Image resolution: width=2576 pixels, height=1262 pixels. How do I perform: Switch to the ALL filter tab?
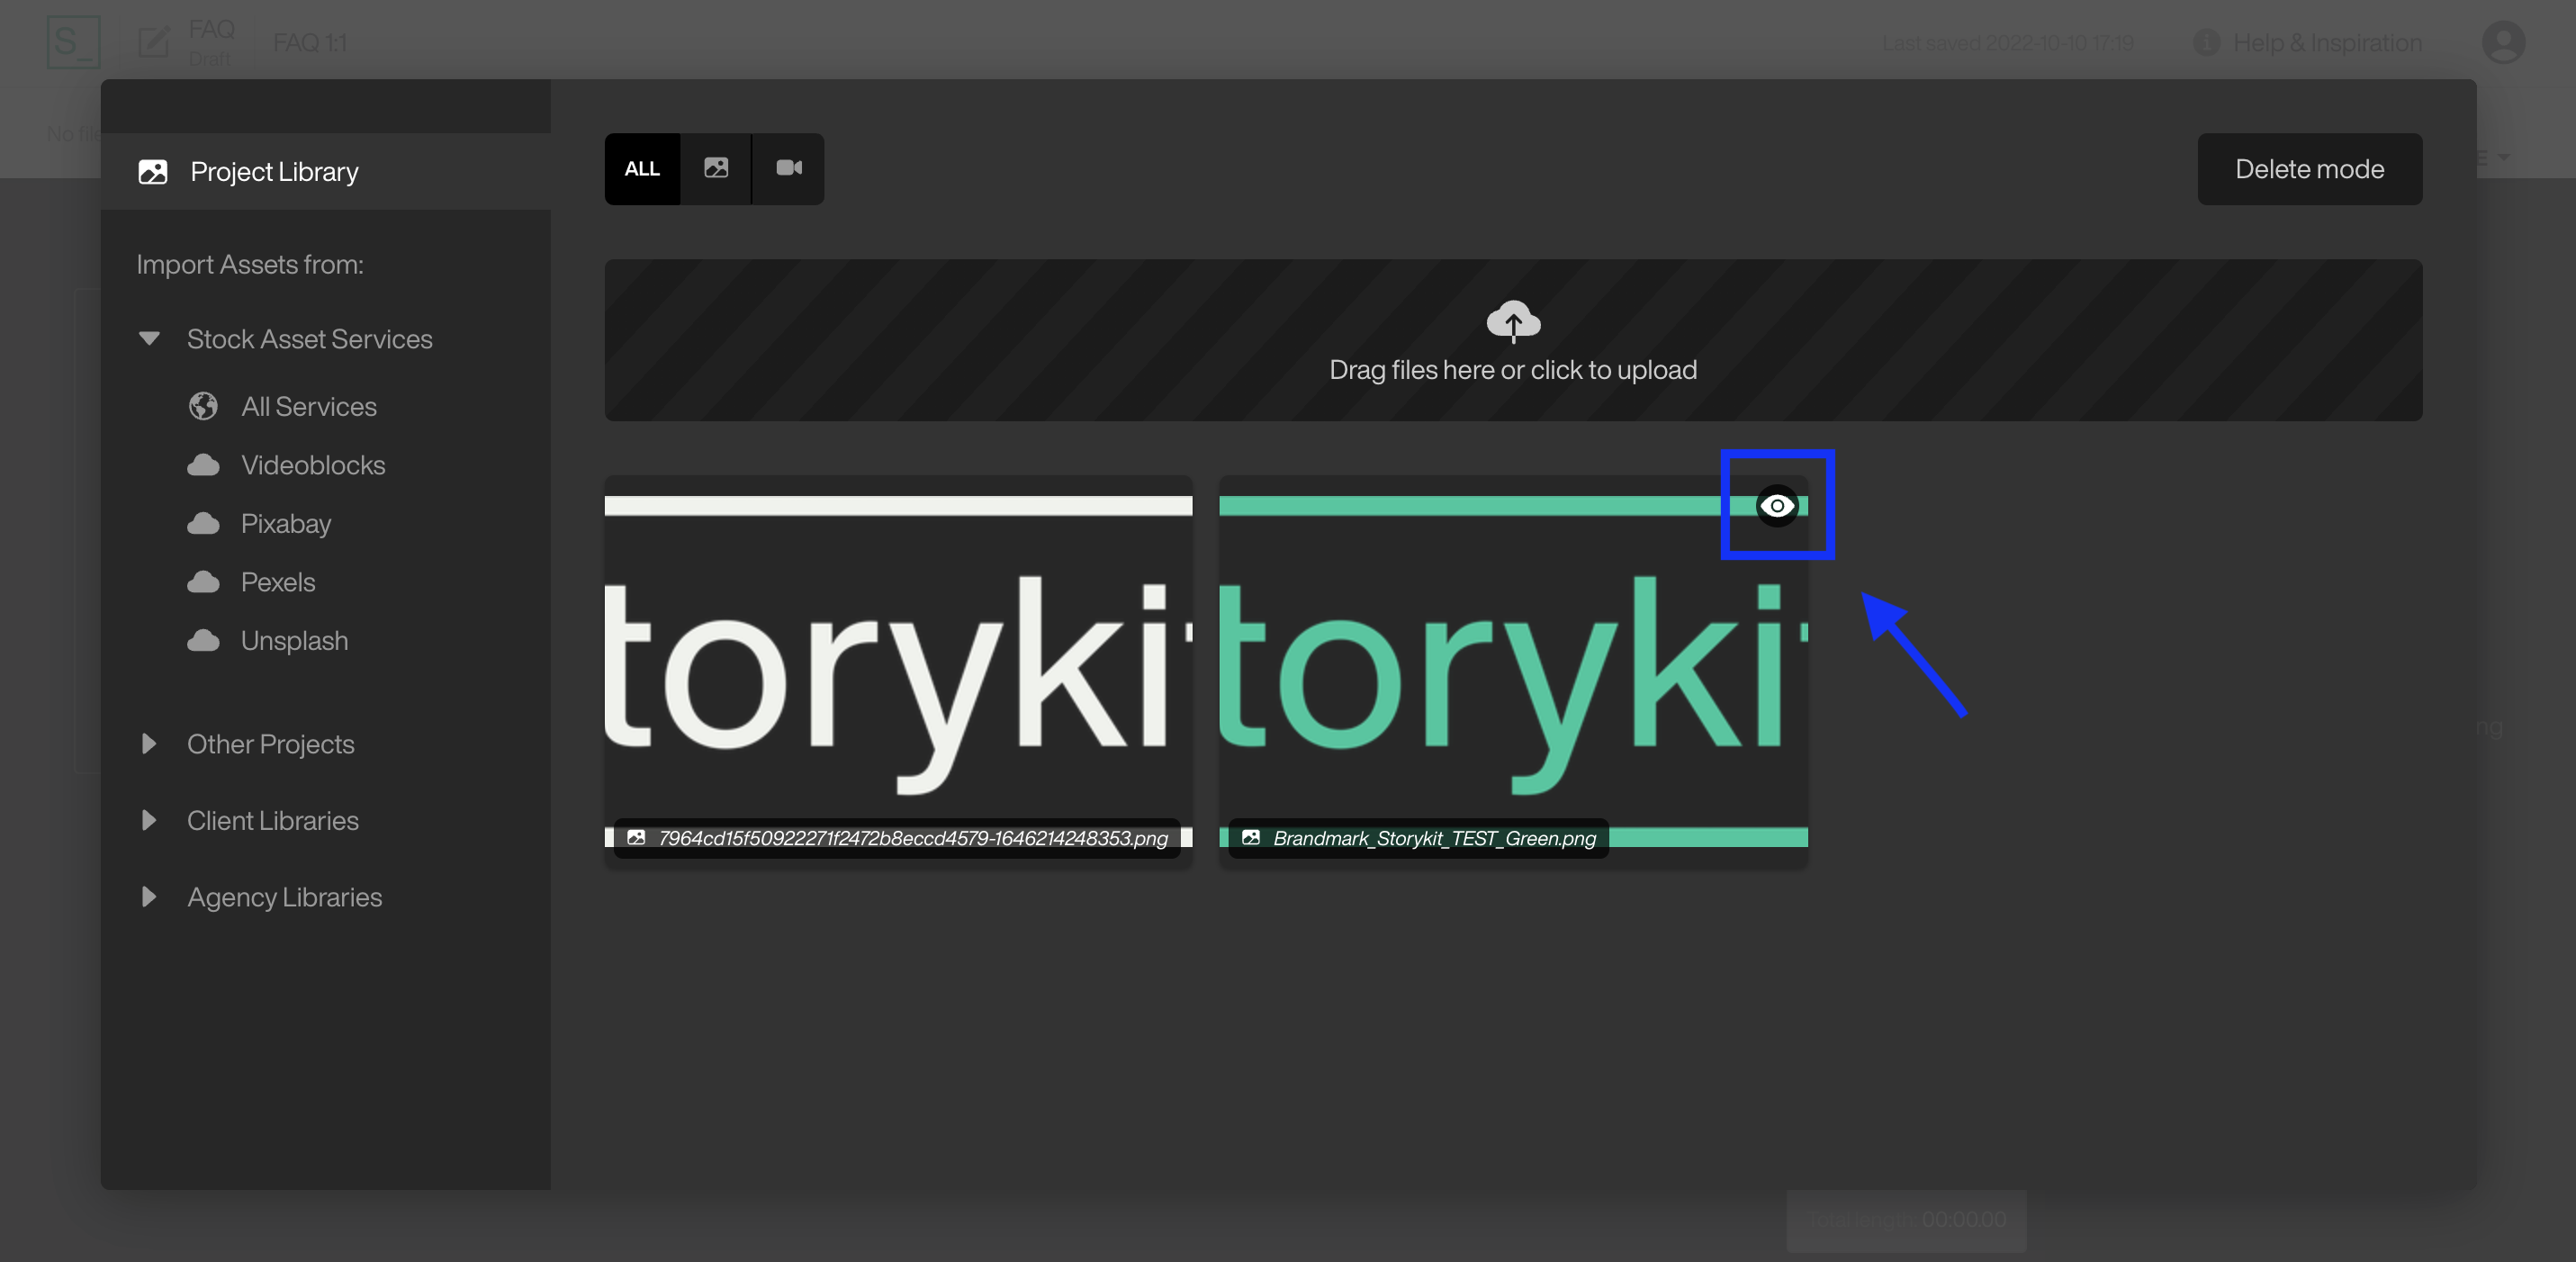(x=641, y=169)
